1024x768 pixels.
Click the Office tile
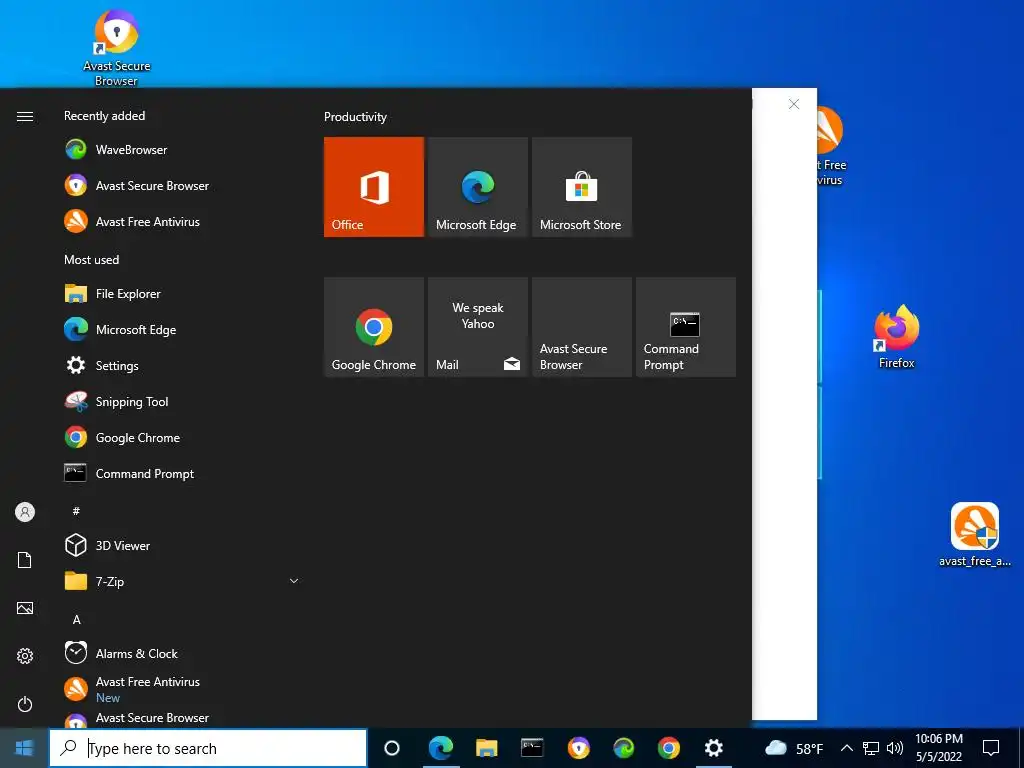click(x=374, y=187)
